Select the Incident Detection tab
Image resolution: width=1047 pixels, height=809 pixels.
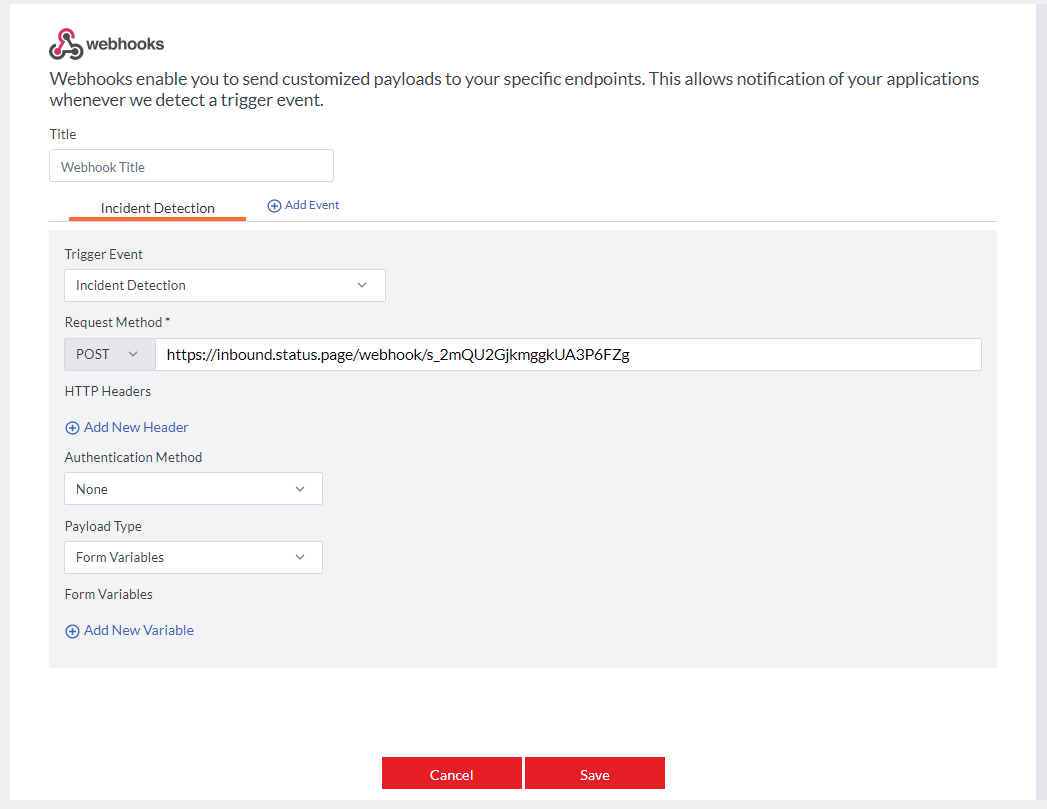pos(158,208)
